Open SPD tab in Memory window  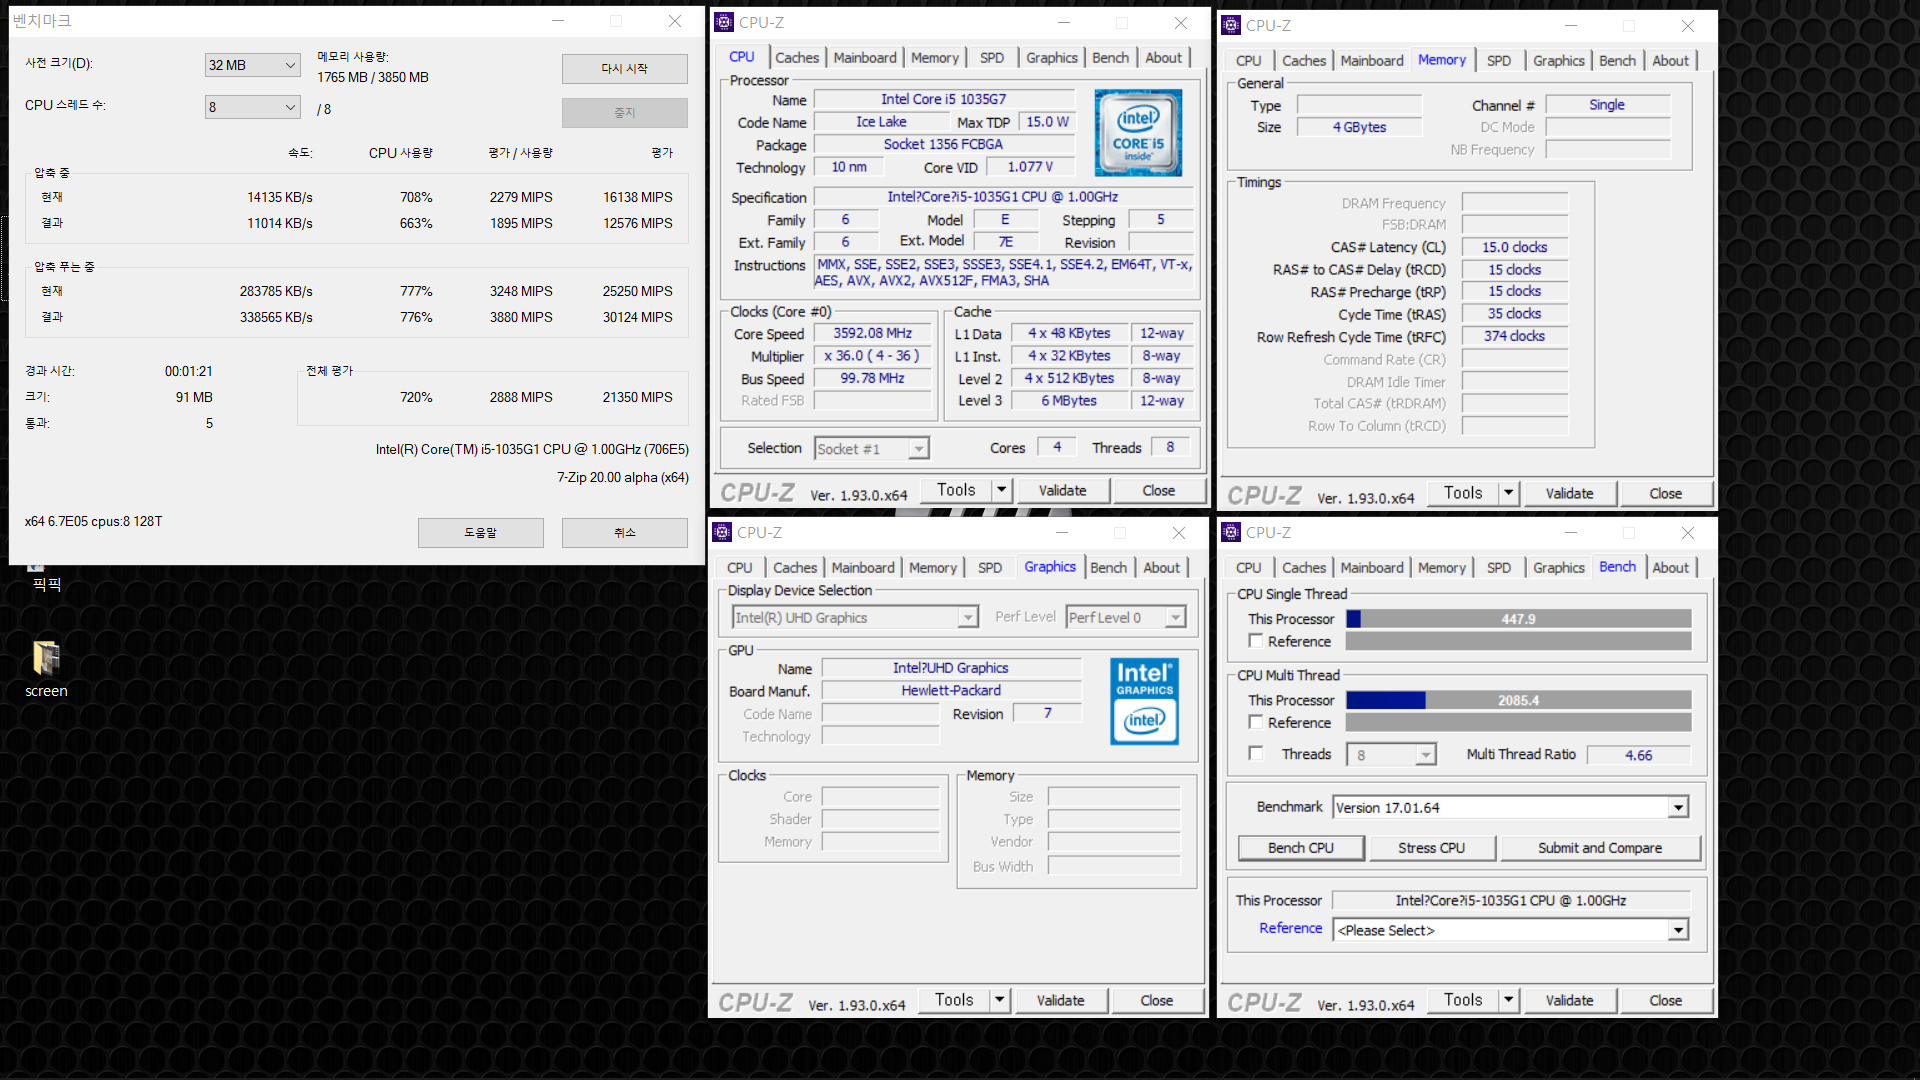(x=1498, y=61)
